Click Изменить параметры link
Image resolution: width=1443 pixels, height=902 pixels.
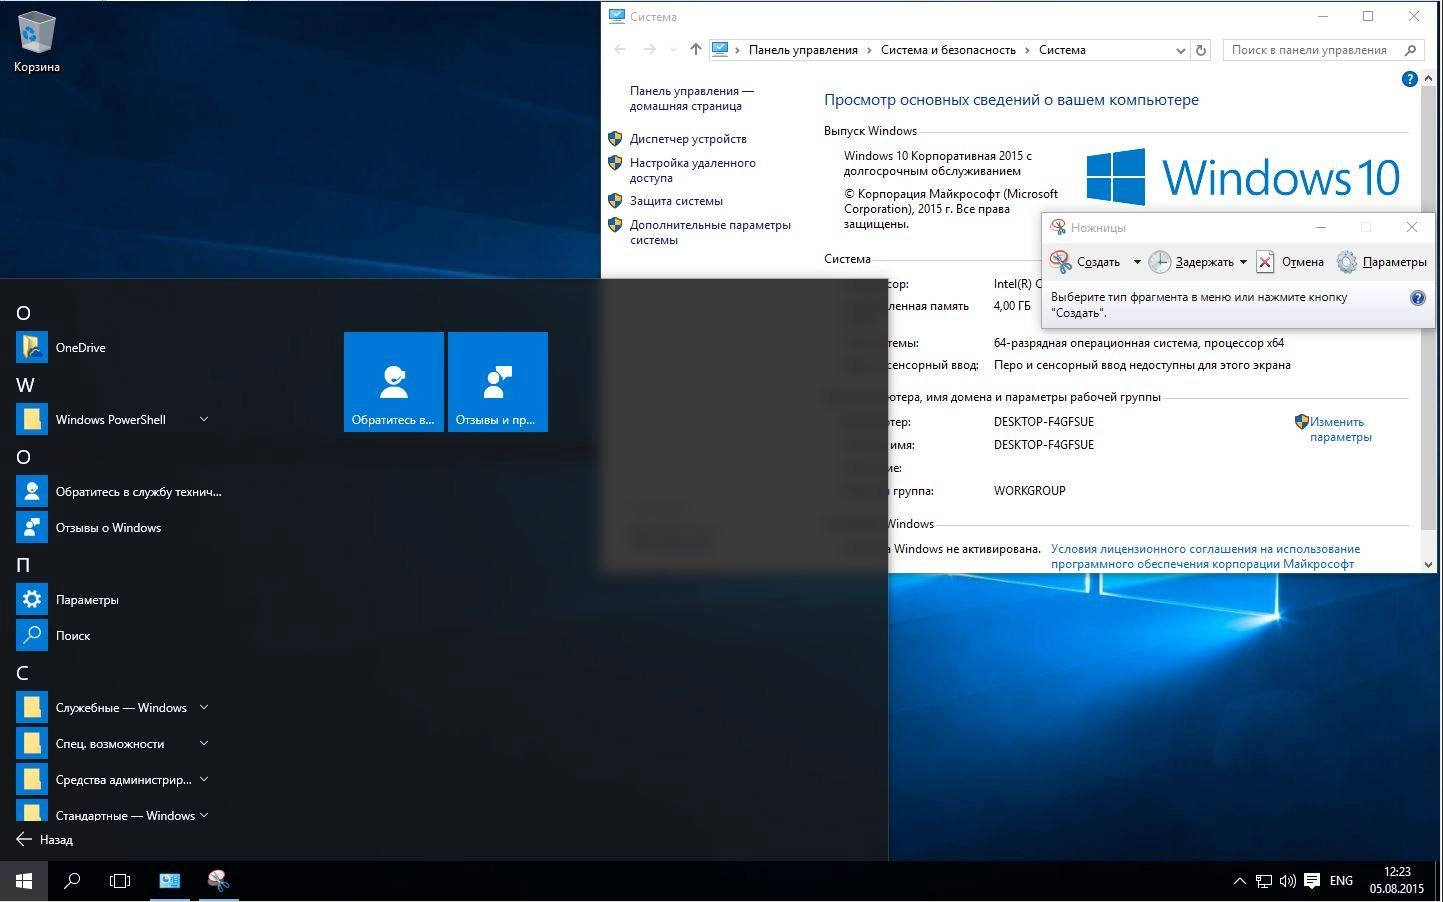click(1340, 429)
